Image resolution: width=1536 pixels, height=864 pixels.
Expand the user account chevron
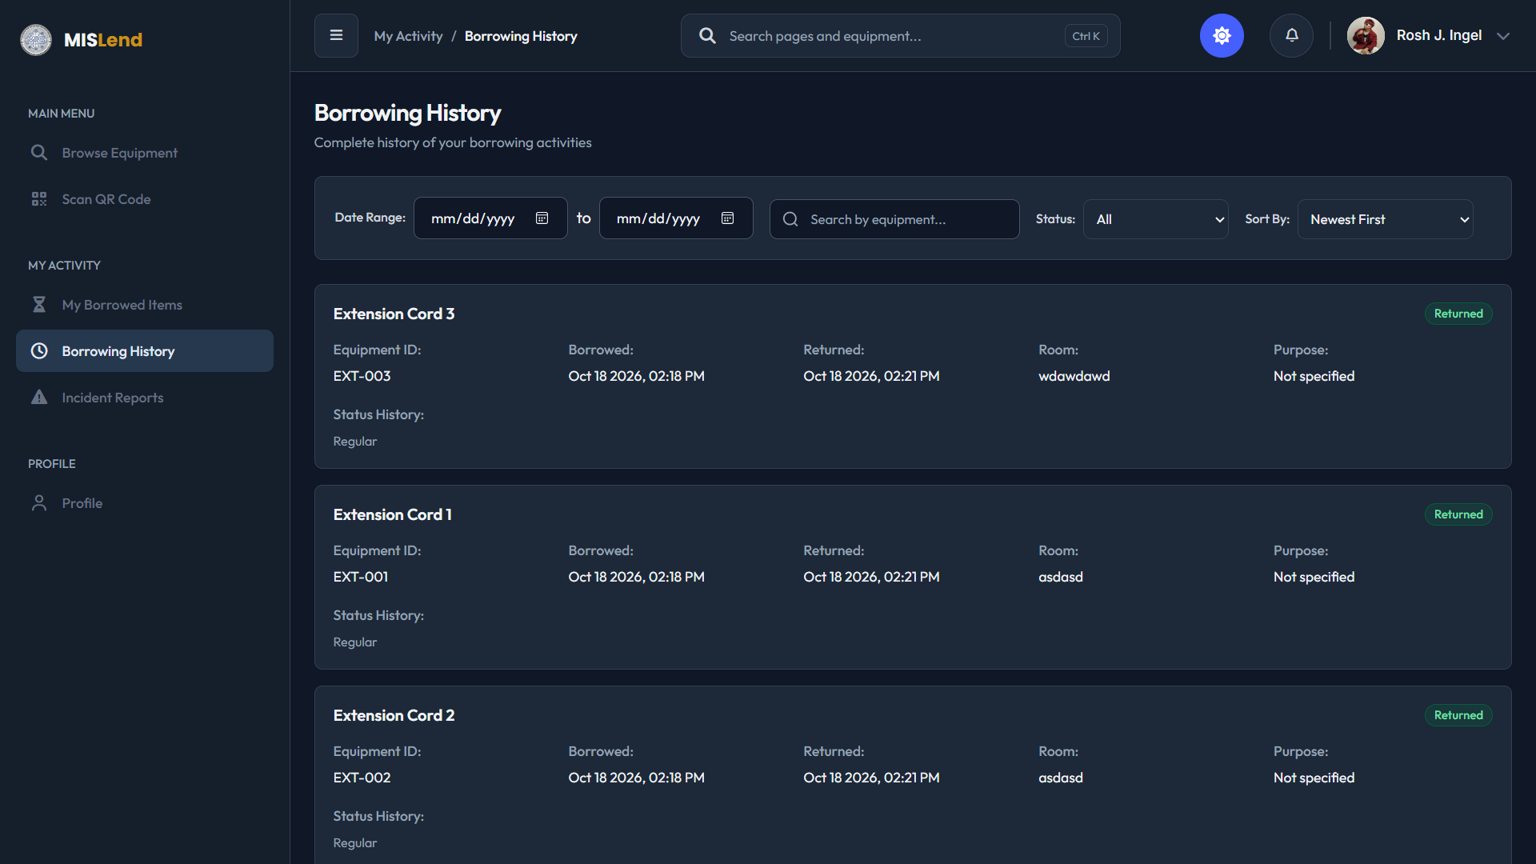click(1503, 36)
